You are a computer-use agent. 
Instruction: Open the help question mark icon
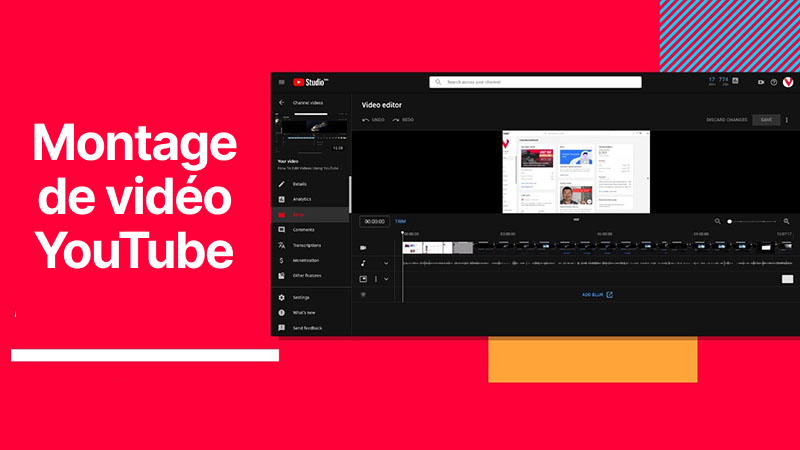(774, 82)
